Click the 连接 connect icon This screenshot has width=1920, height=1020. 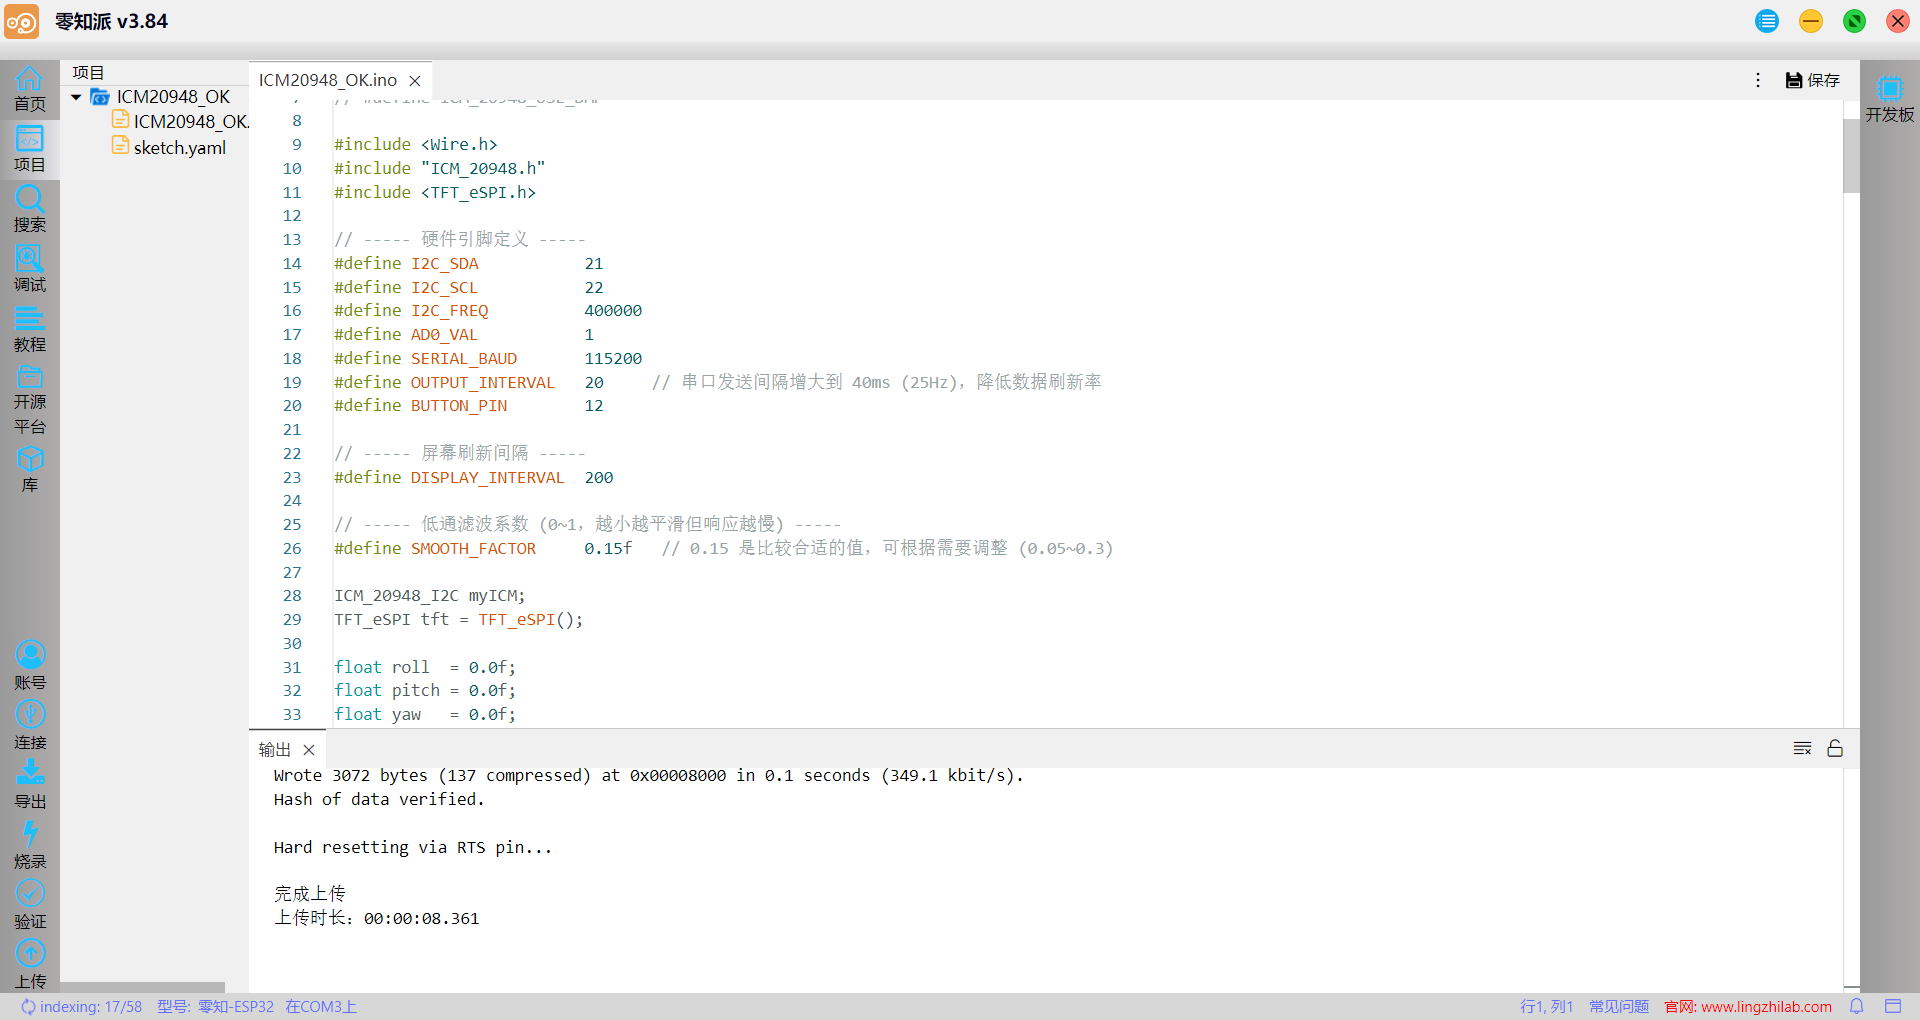pos(29,726)
